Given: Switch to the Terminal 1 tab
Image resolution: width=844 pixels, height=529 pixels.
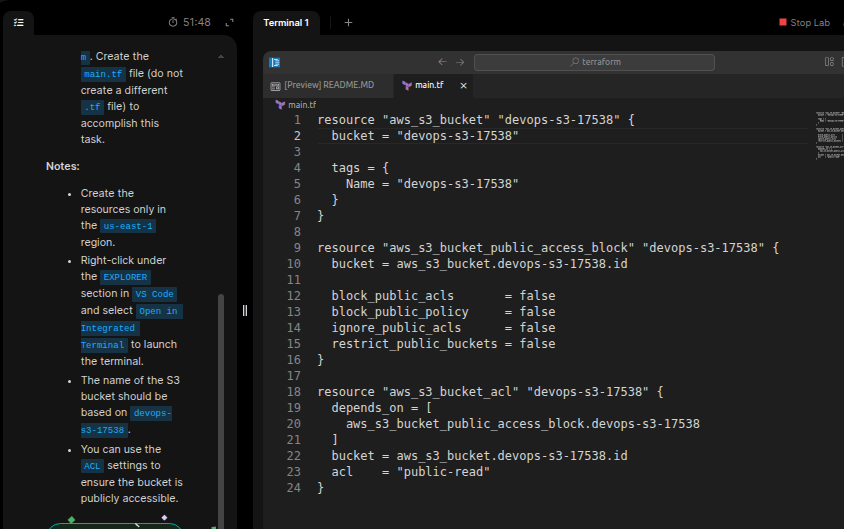Looking at the screenshot, I should pyautogui.click(x=286, y=22).
